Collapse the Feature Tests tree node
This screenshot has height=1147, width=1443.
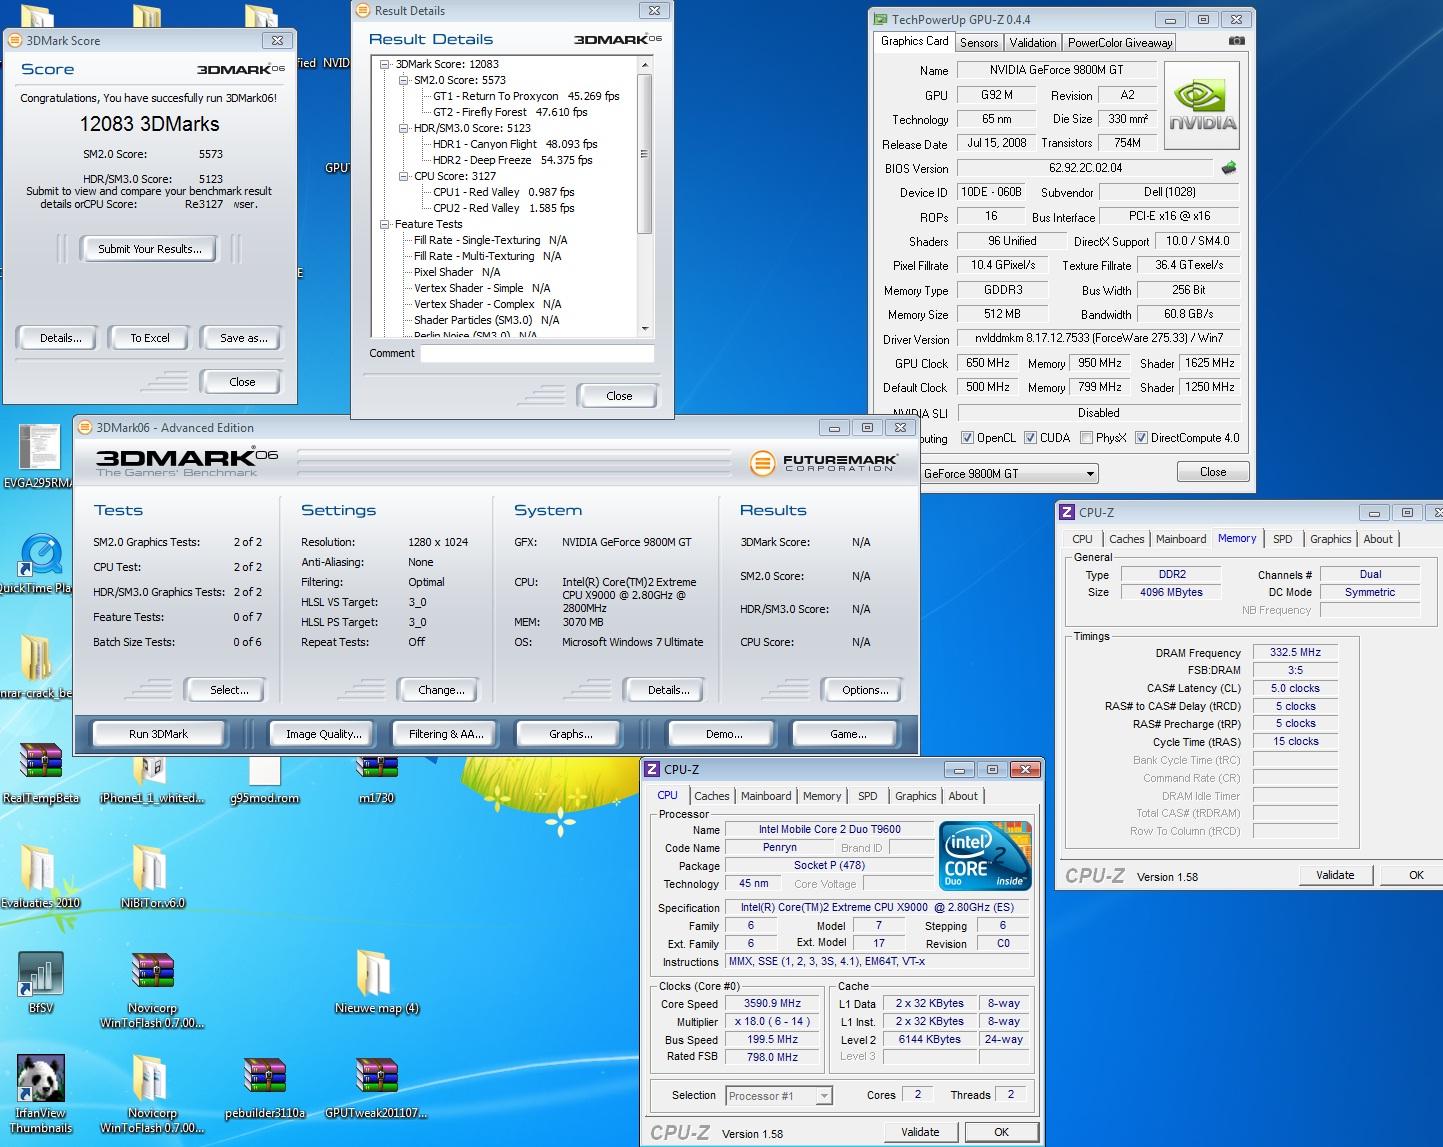385,224
